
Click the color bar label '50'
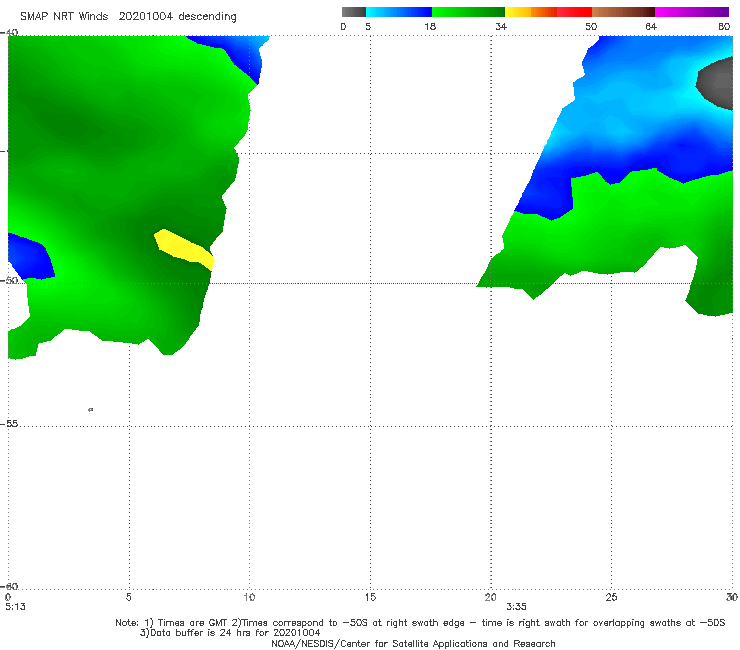(x=591, y=27)
